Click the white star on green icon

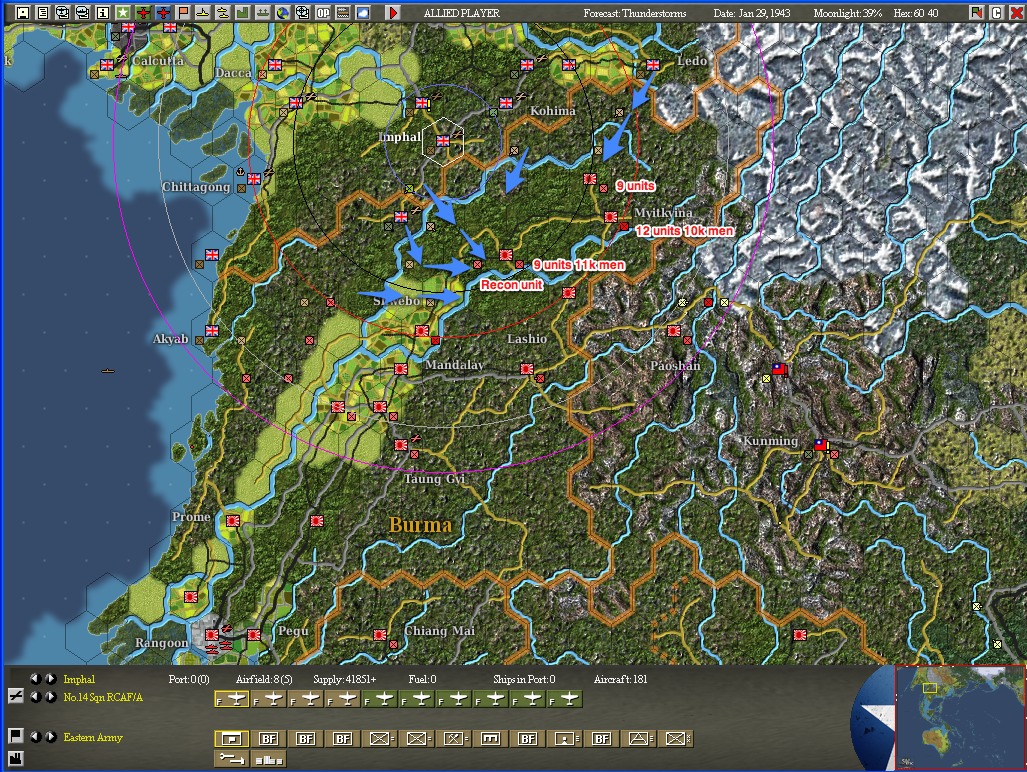coord(122,13)
